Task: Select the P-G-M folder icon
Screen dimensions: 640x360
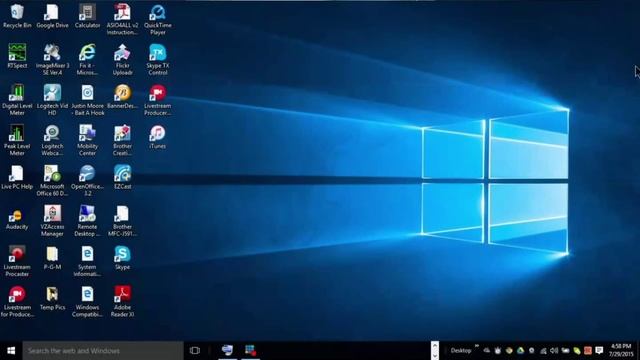Action: [52, 258]
